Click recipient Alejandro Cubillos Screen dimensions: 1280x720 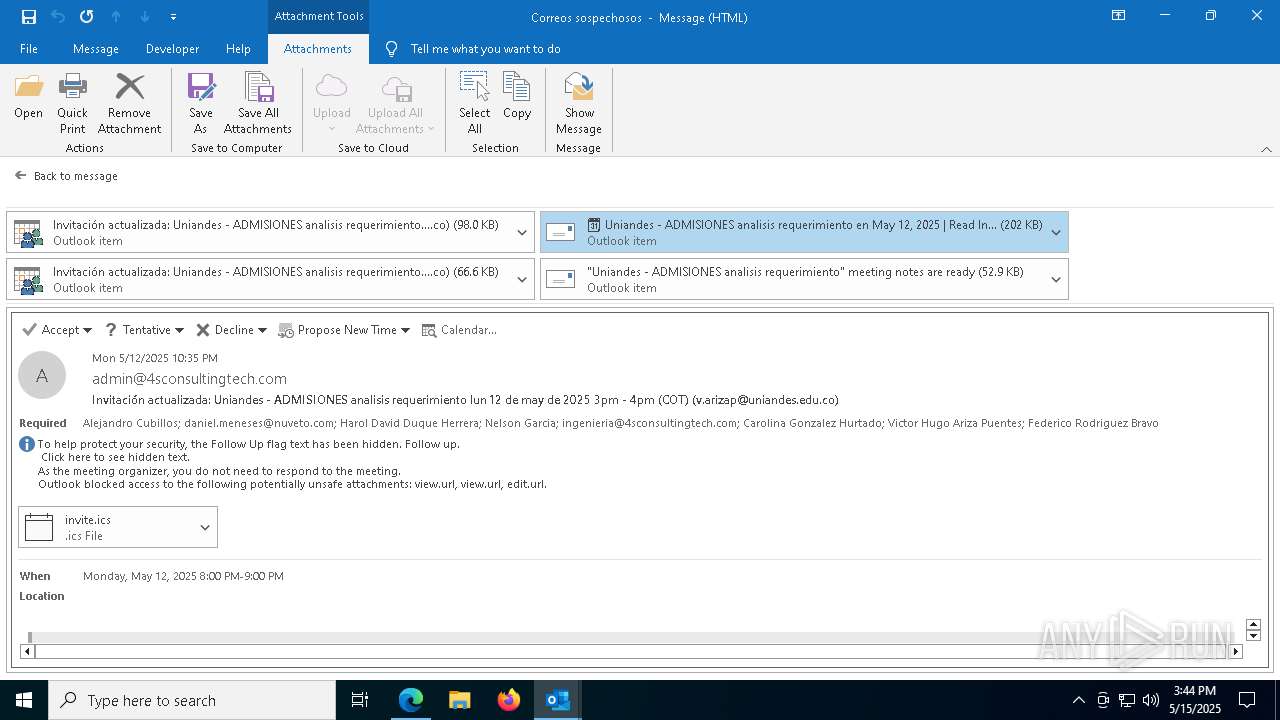(x=129, y=423)
